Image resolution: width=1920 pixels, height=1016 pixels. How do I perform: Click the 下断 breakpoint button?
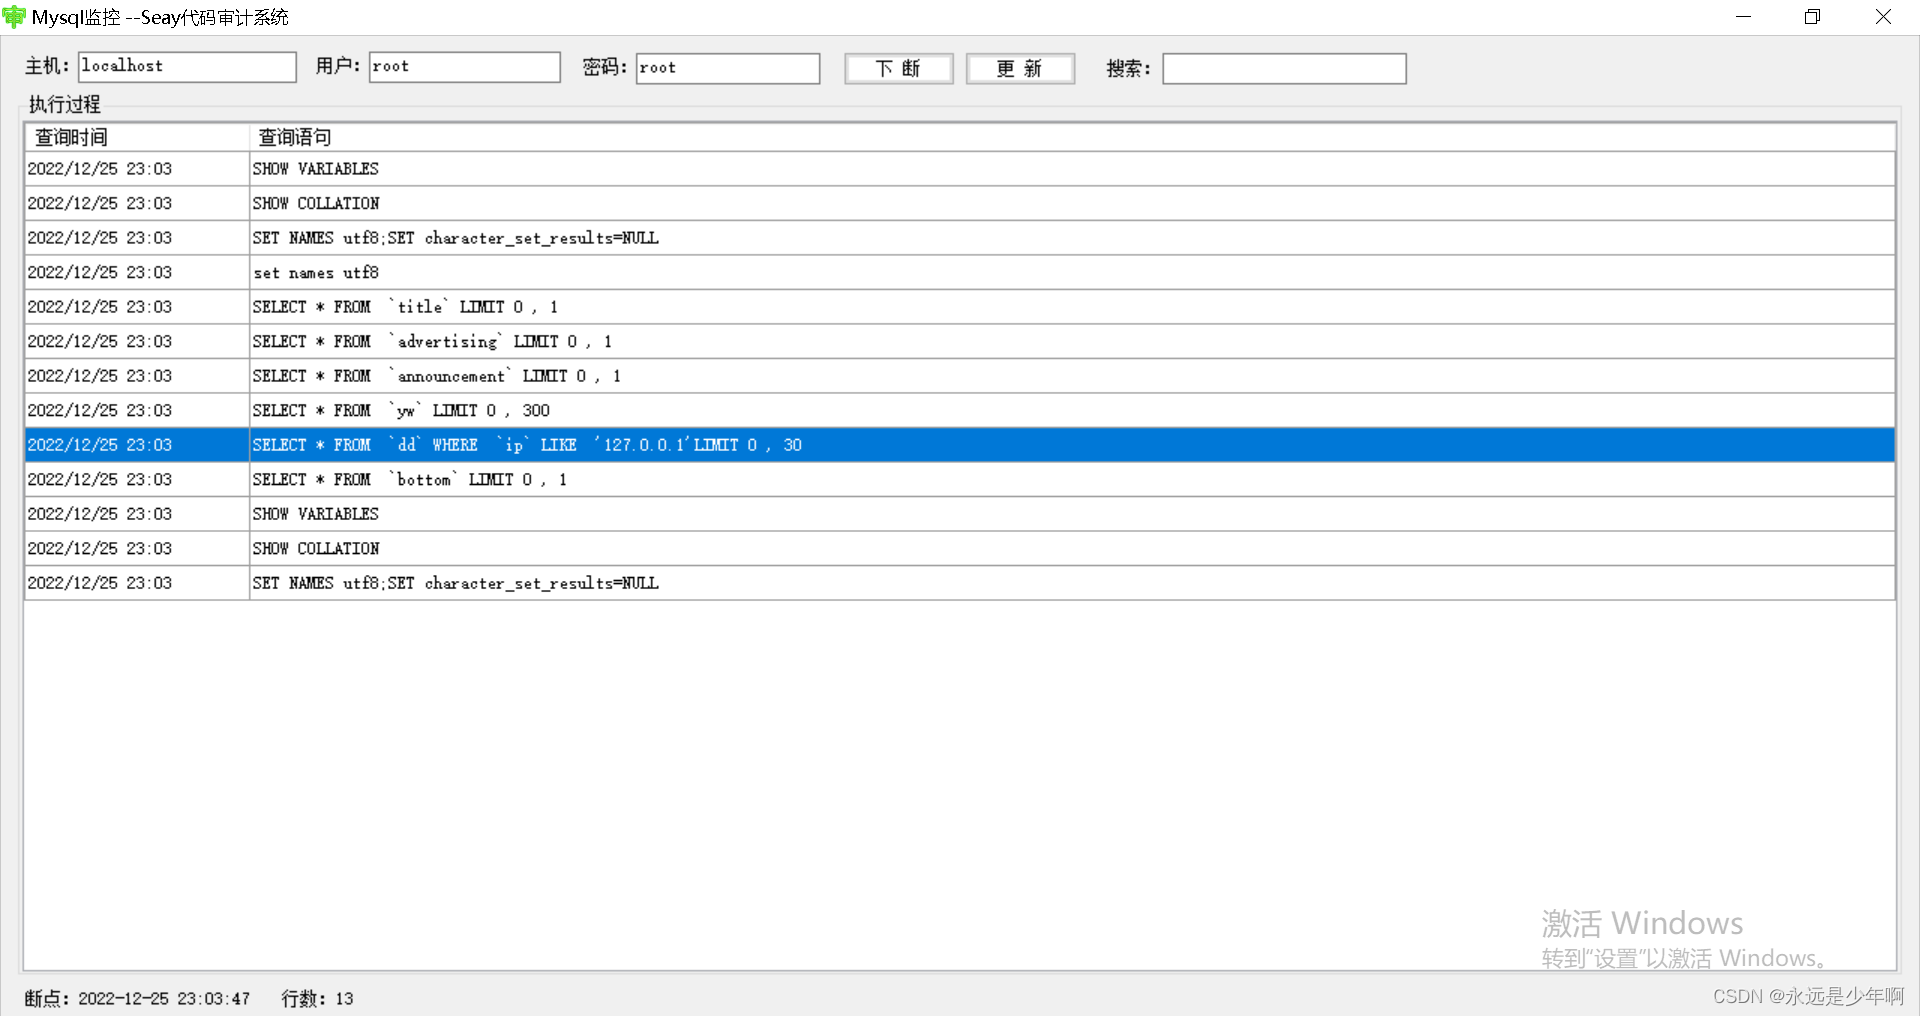click(898, 68)
